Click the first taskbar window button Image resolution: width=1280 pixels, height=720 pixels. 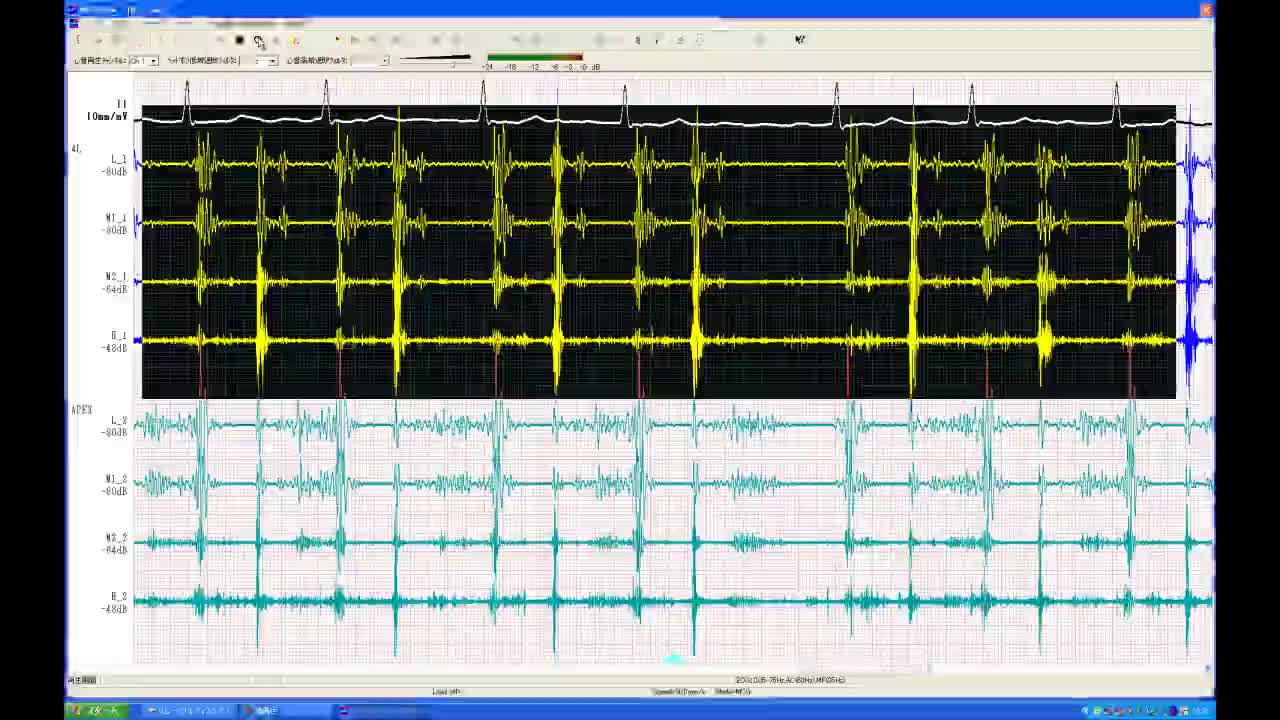(188, 710)
